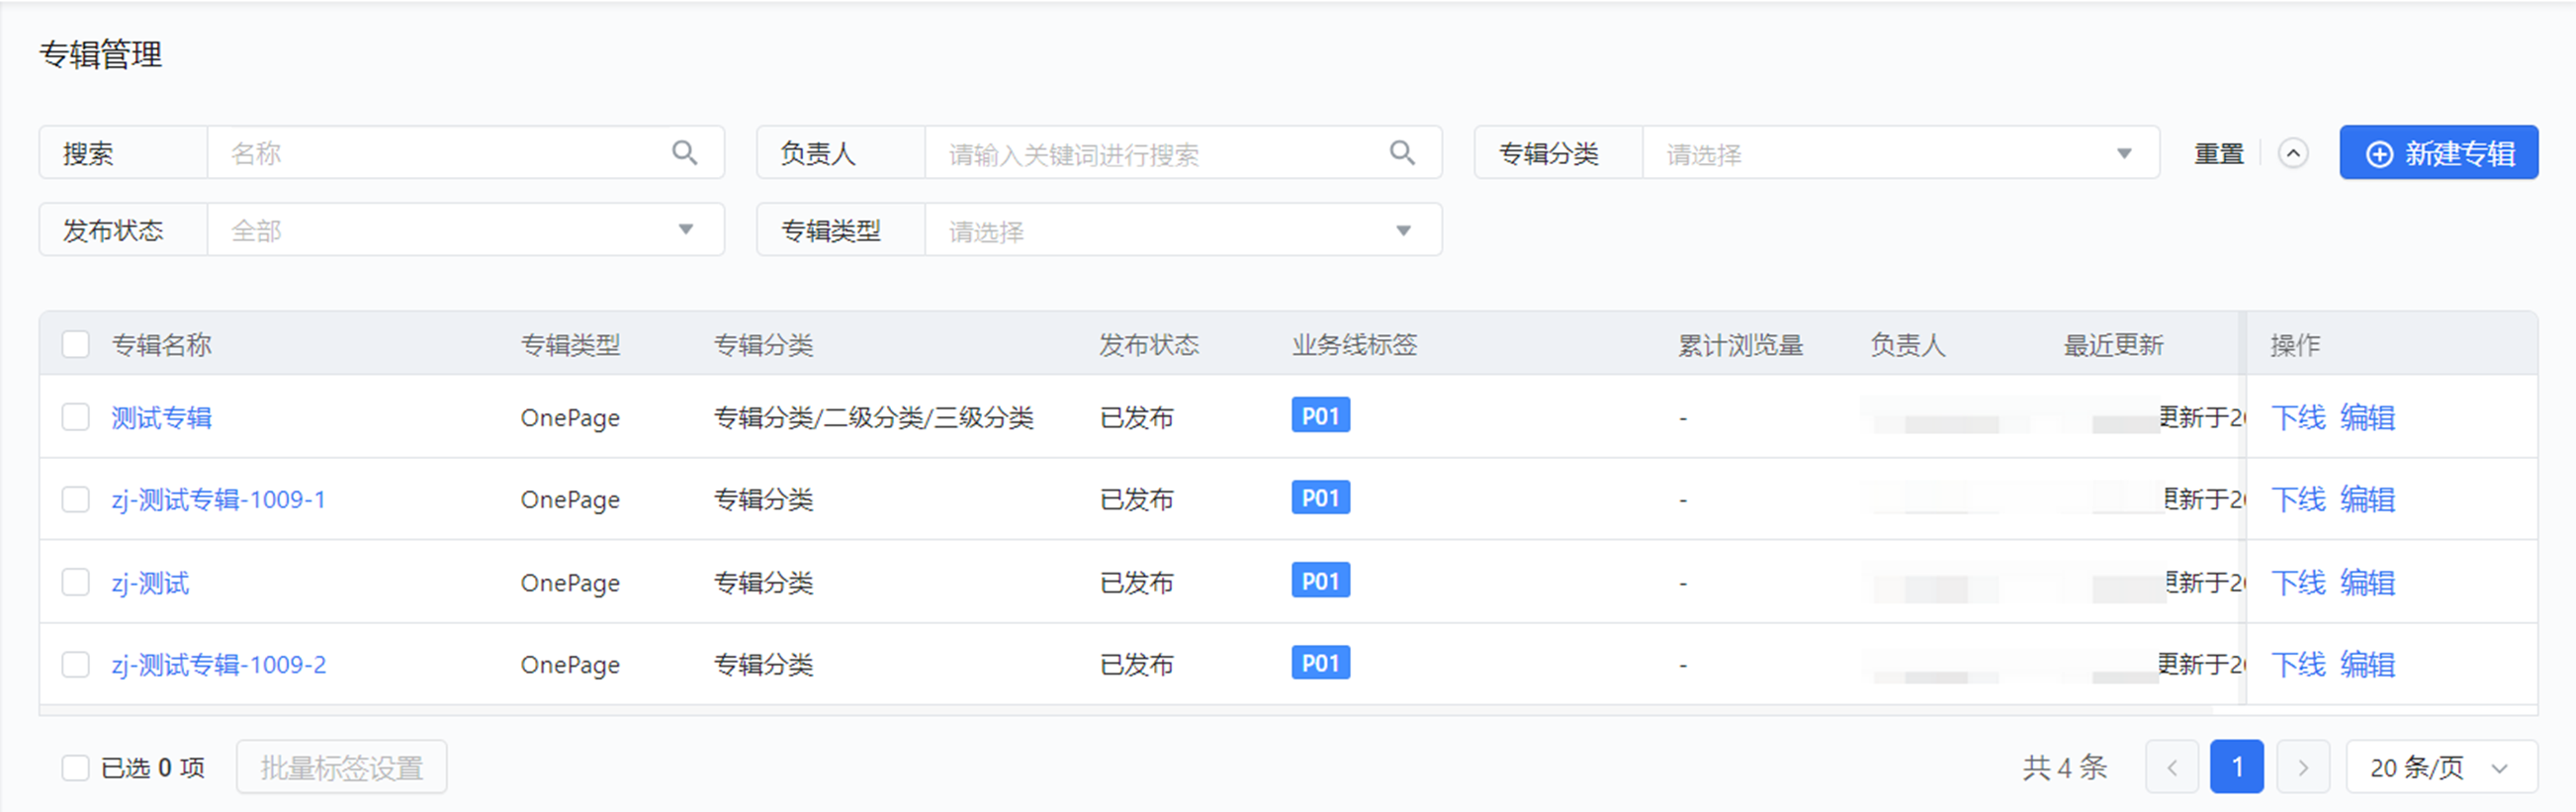Open the 20 条/页 page size dropdown
Viewport: 2576px width, 812px height.
click(x=2441, y=768)
